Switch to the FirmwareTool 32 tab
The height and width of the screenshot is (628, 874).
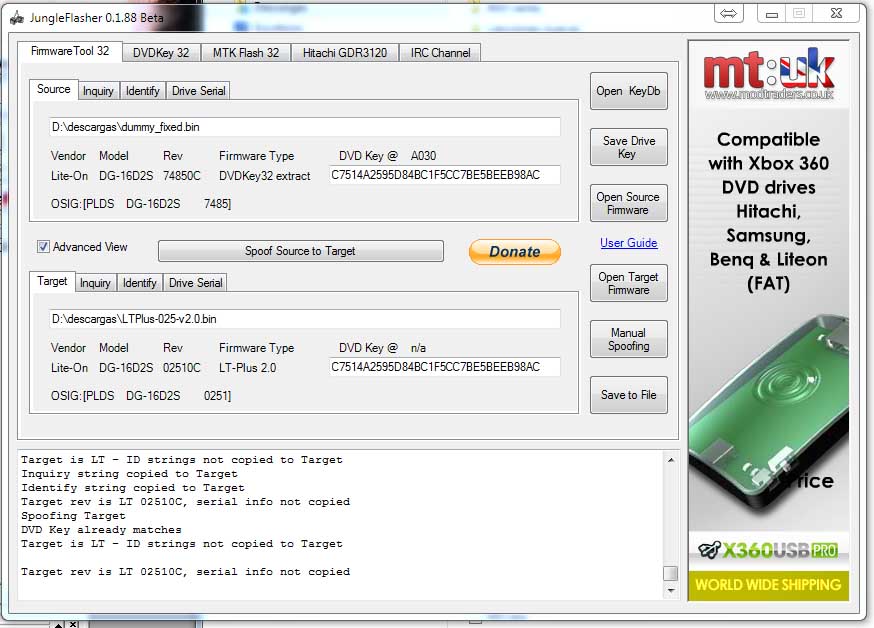70,51
